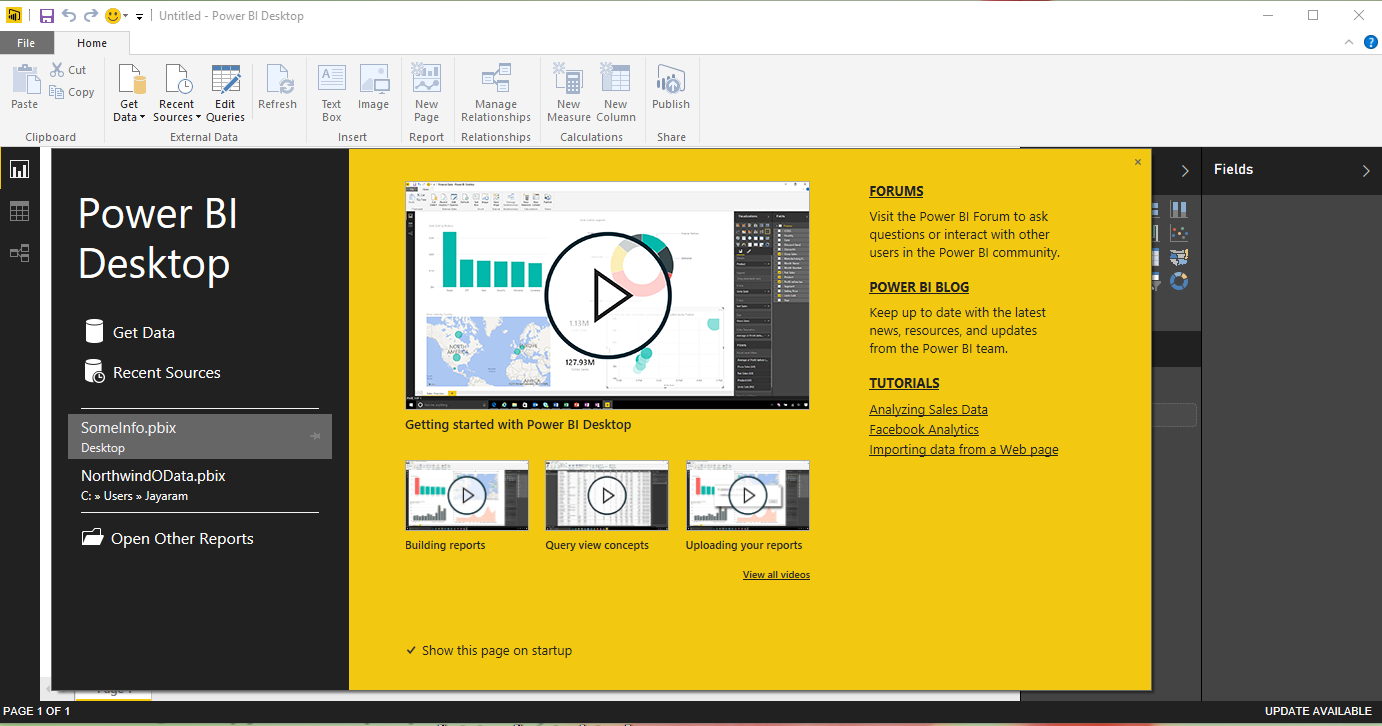Play the Getting started video thumbnail
1382x726 pixels.
(607, 295)
